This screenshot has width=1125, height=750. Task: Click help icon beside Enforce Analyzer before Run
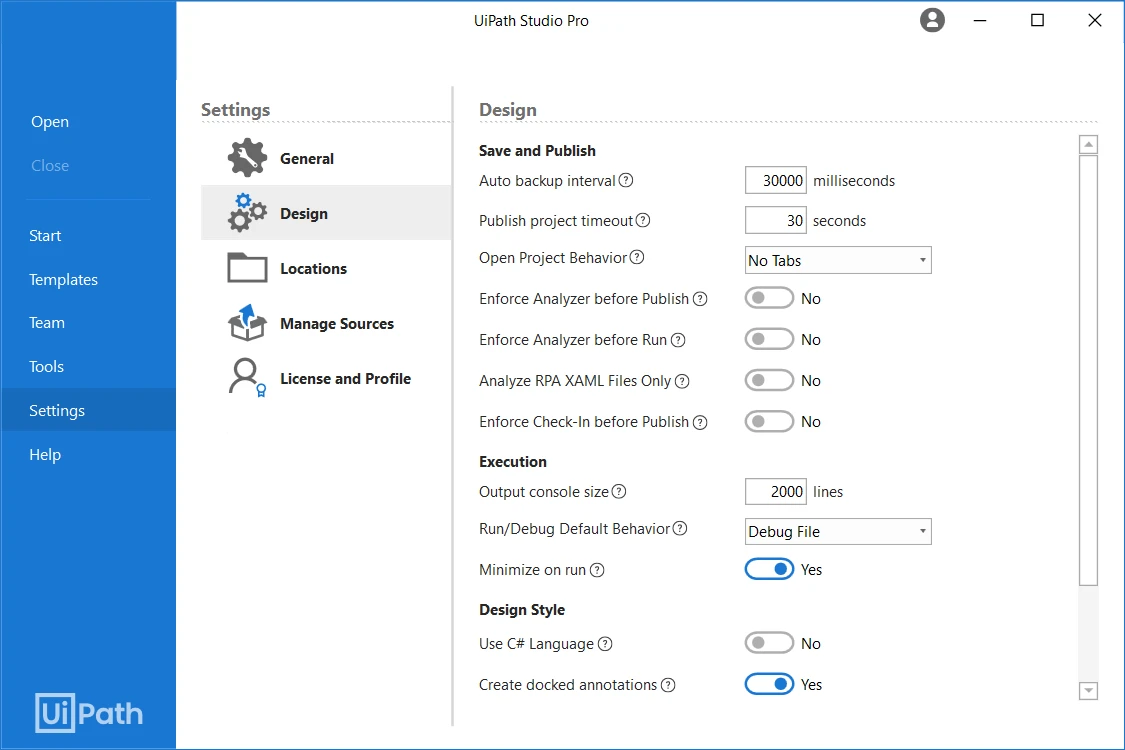pyautogui.click(x=678, y=339)
